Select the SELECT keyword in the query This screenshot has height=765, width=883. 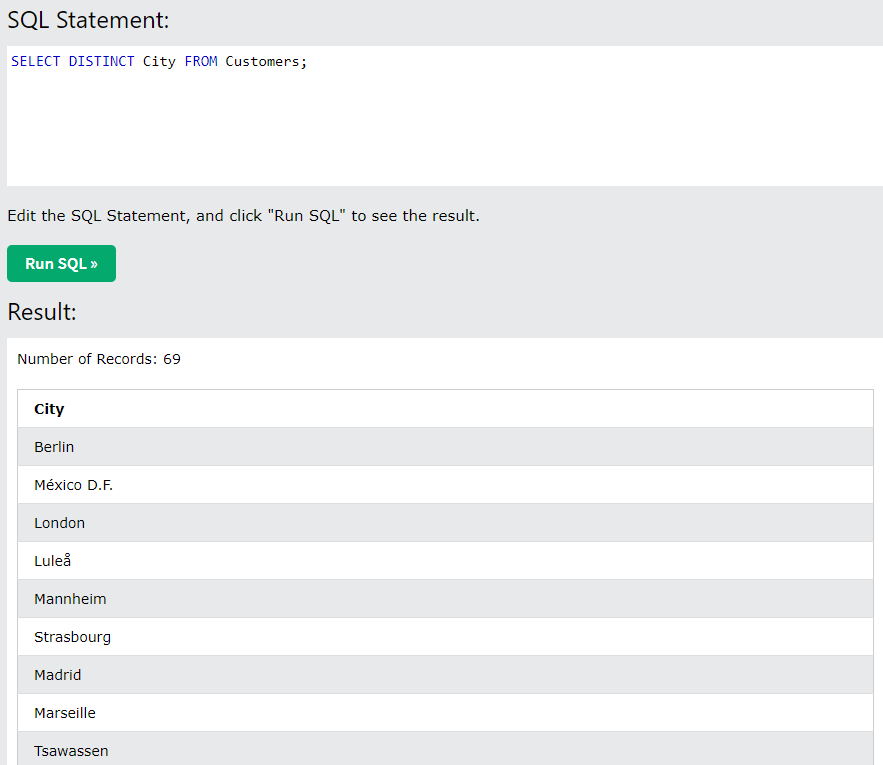pyautogui.click(x=35, y=61)
